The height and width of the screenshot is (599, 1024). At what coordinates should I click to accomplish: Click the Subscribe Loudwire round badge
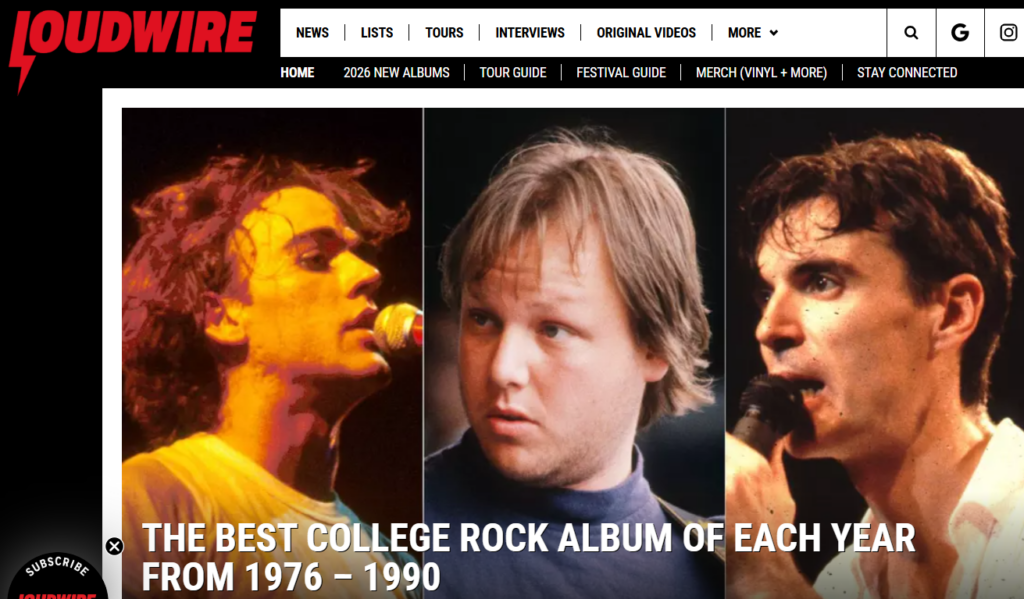[57, 576]
